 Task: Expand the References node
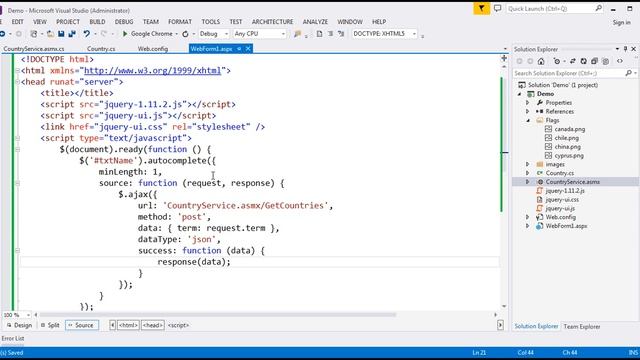point(527,111)
